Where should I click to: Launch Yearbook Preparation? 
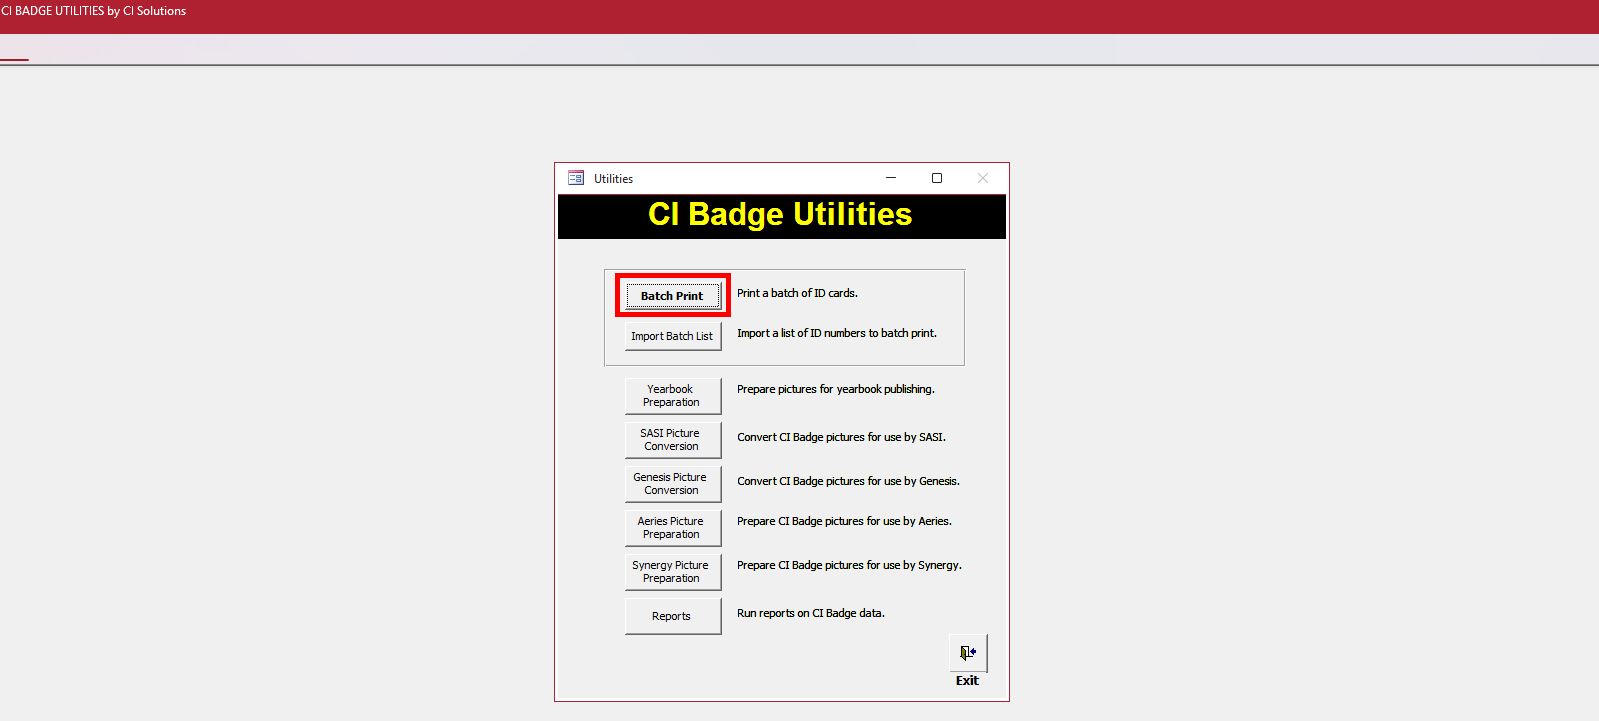[672, 396]
